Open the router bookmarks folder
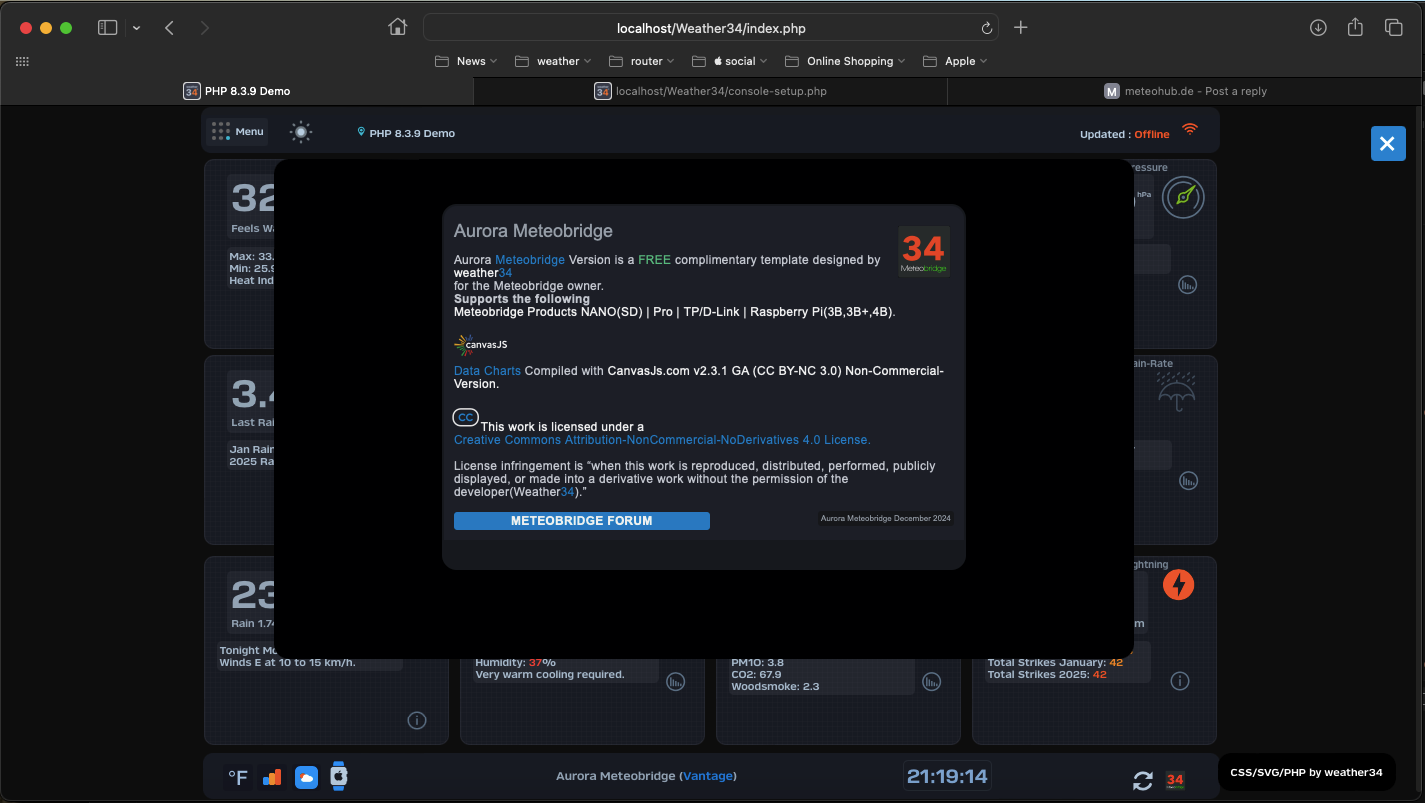The image size is (1425, 803). point(642,61)
